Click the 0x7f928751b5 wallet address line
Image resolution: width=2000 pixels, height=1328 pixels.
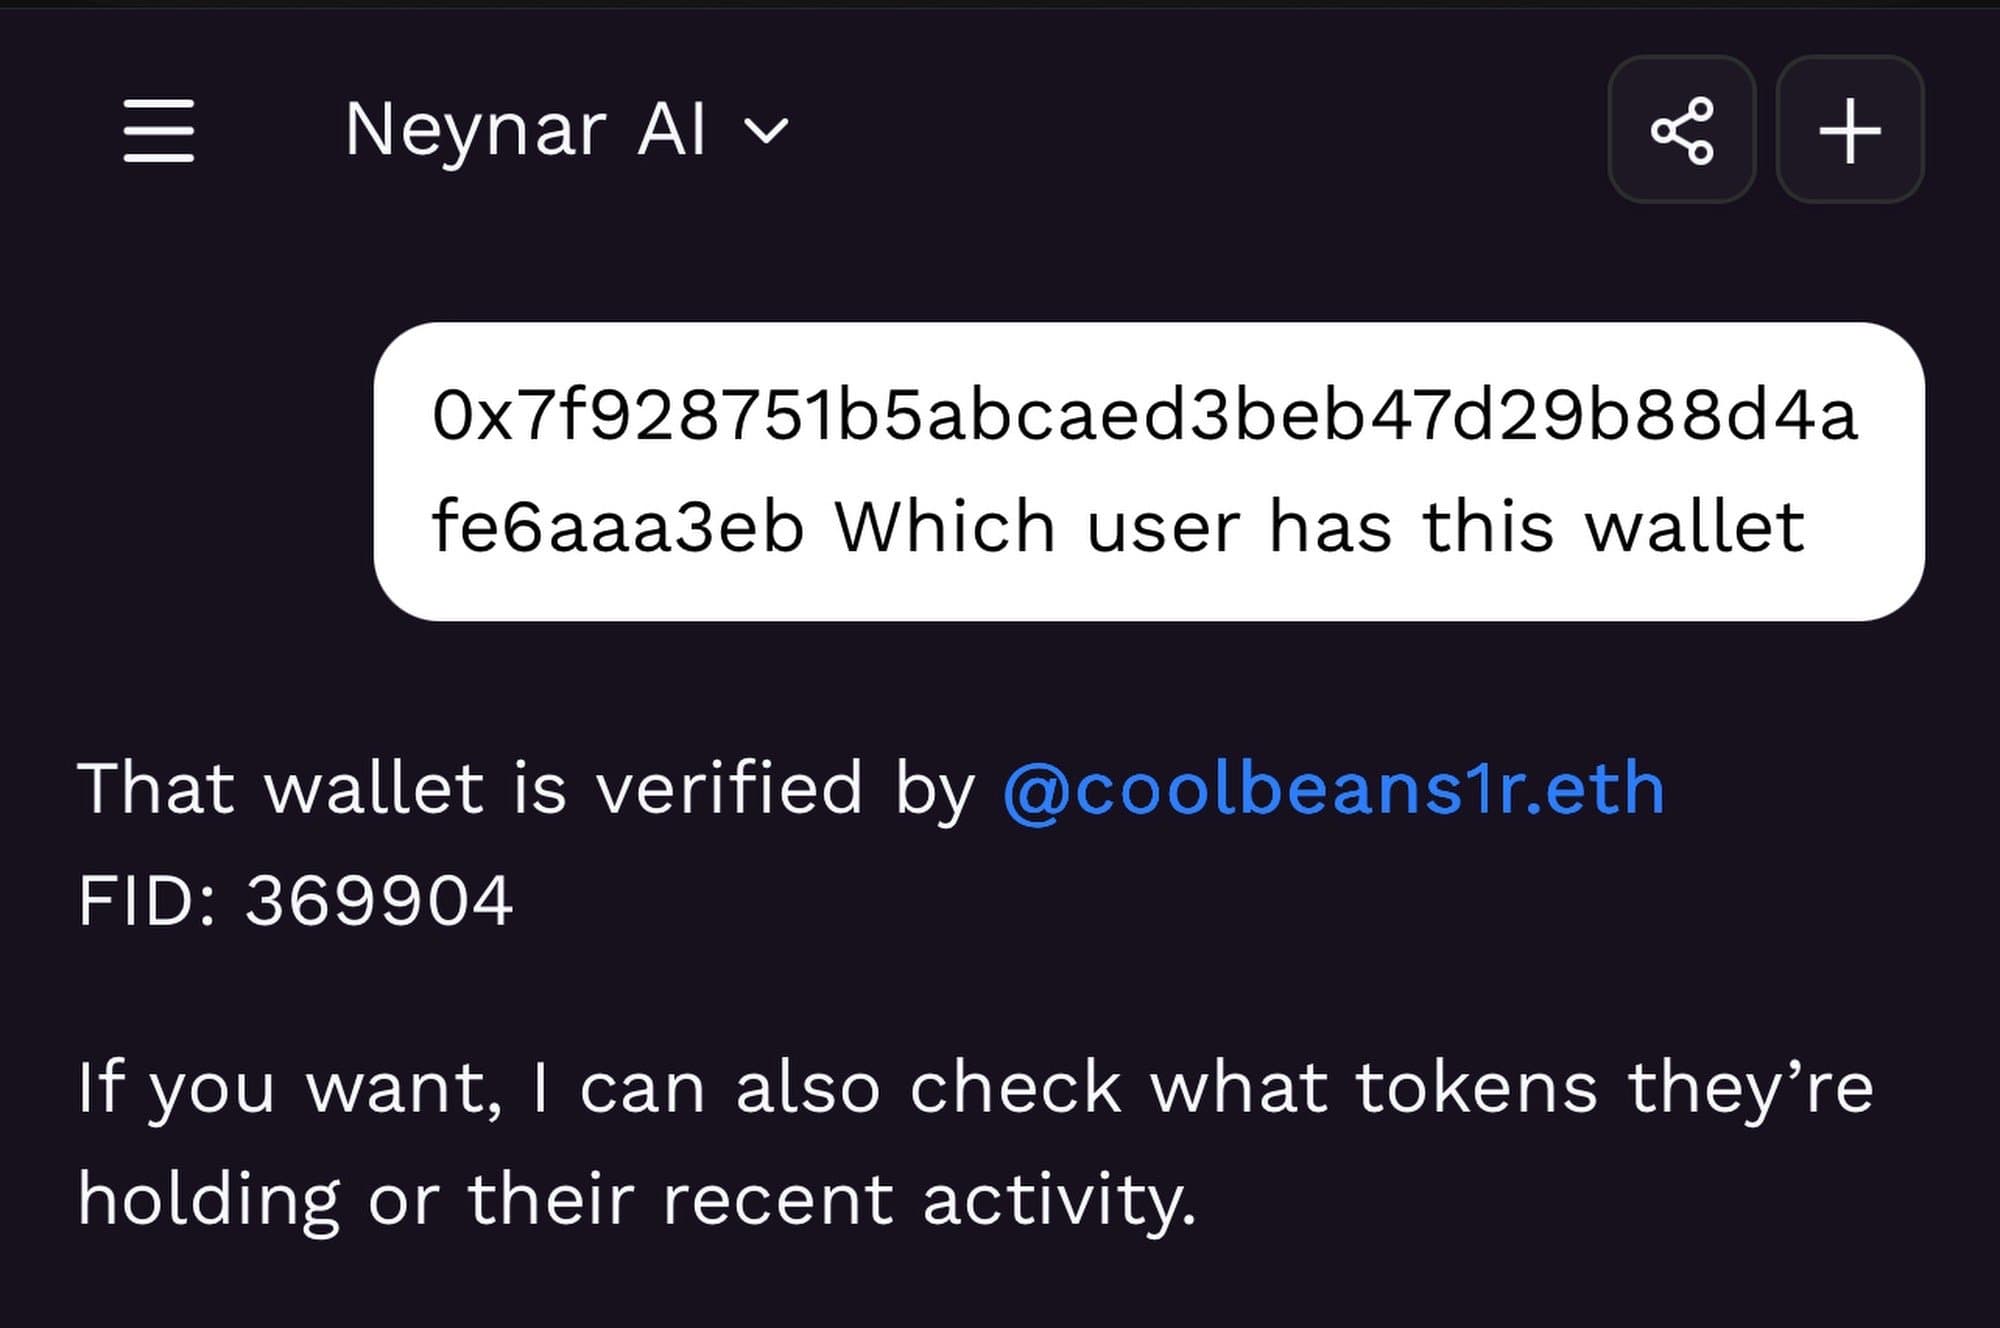tap(1144, 416)
